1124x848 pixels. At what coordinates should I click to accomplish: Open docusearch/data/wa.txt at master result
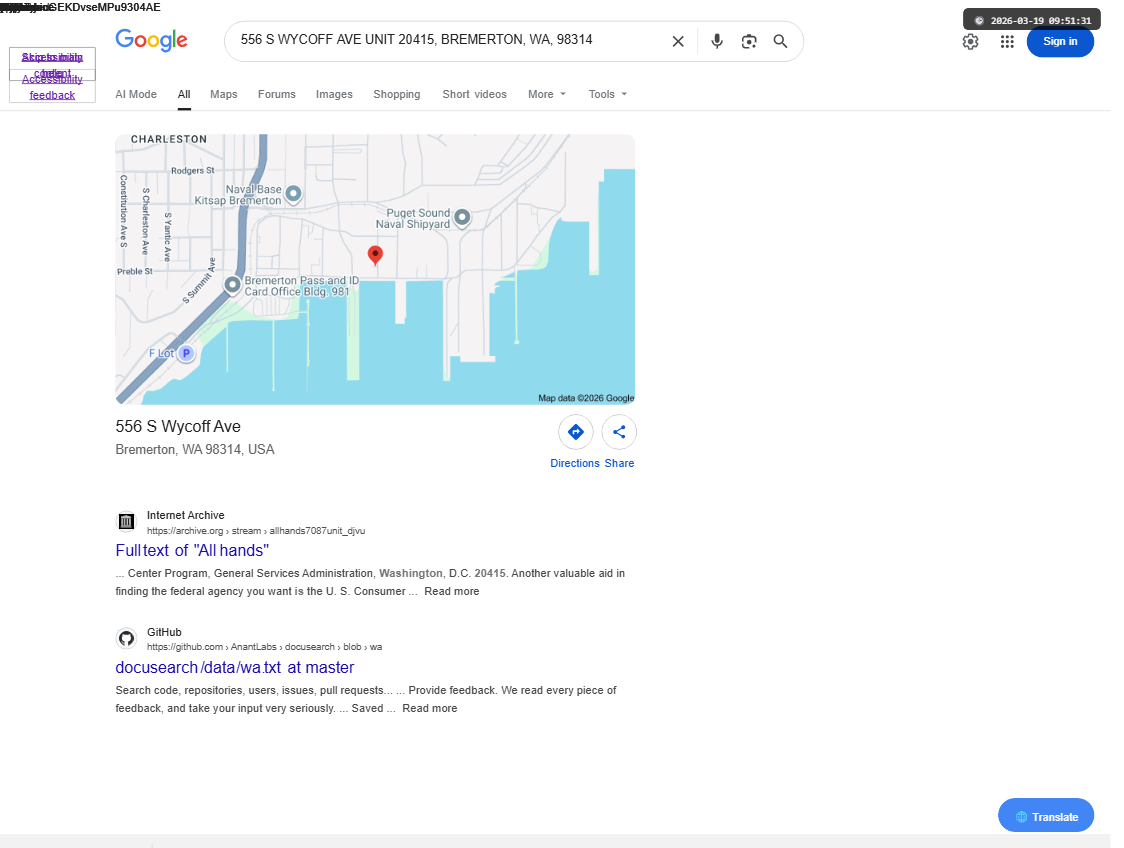tap(234, 667)
